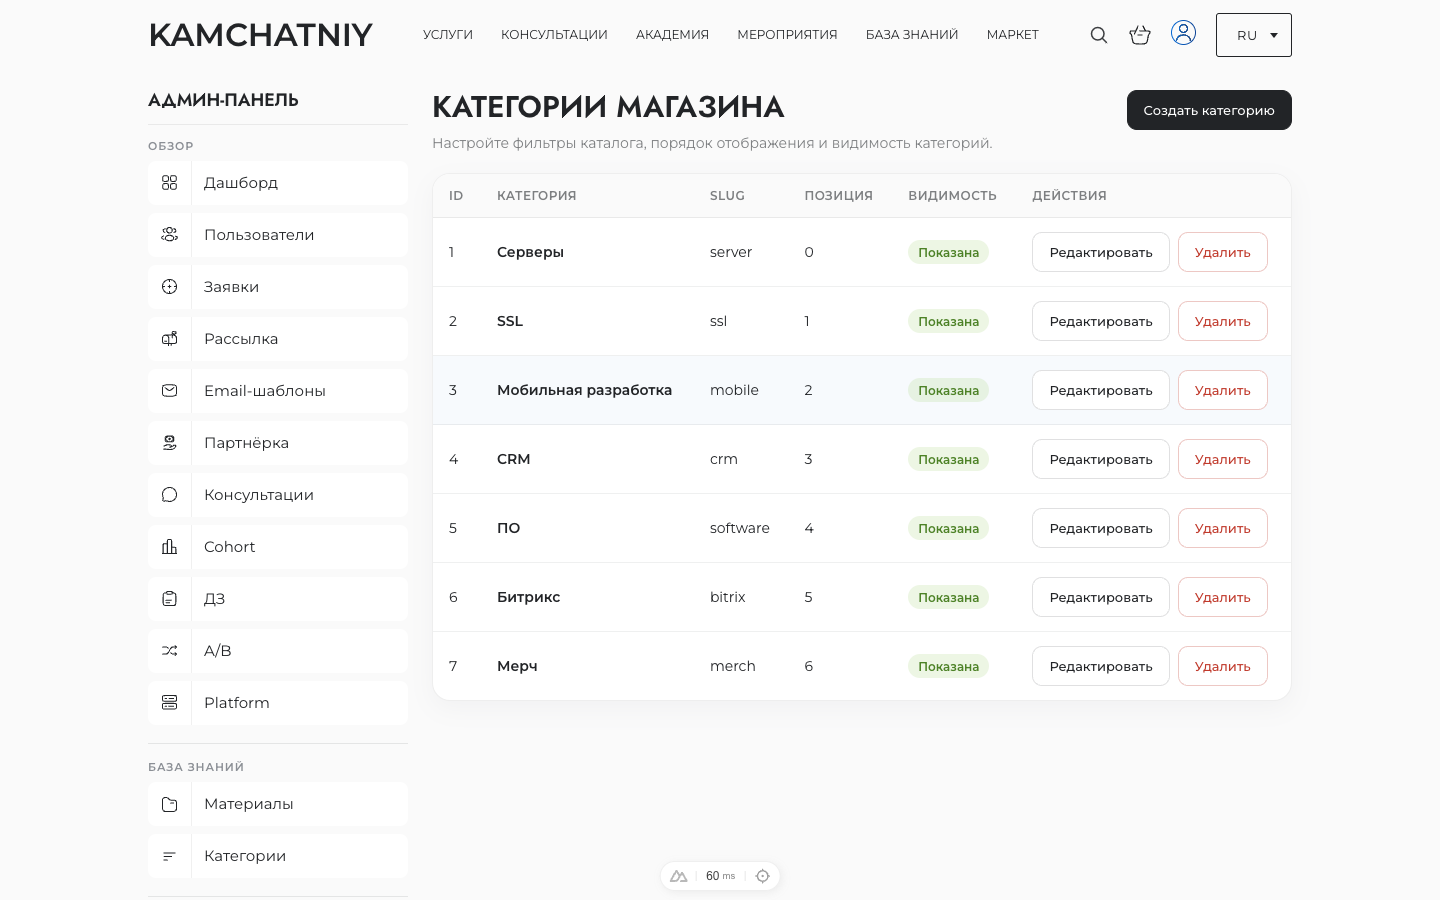
Task: Go to Заявки in sidebar
Action: point(278,287)
